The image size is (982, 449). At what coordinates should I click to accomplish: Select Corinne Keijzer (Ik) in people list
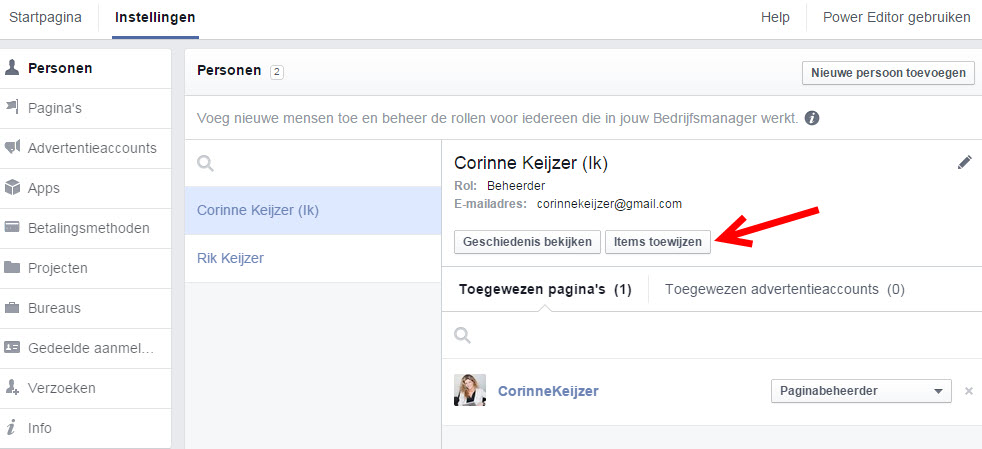click(313, 210)
